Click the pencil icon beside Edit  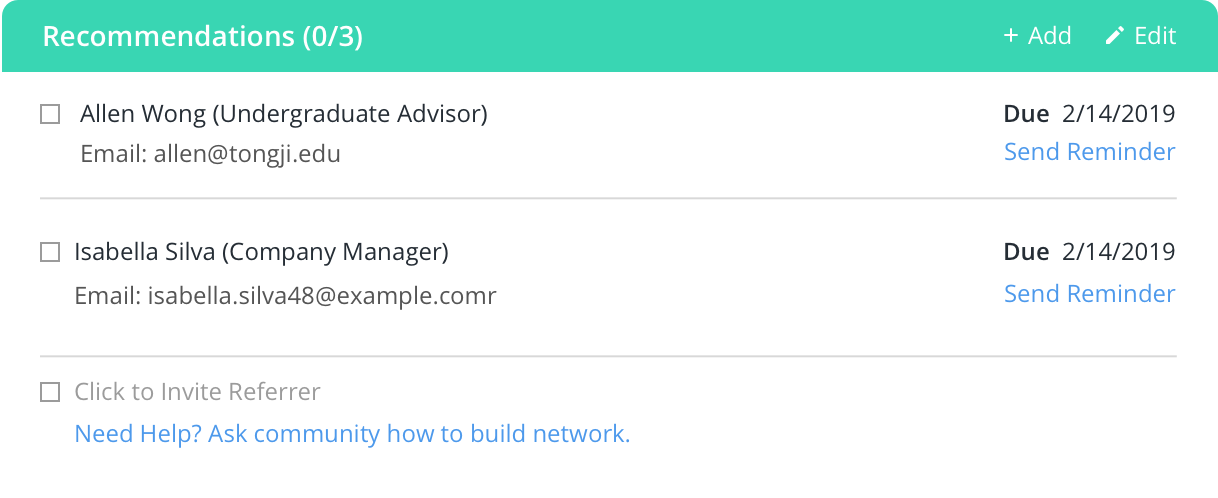[1114, 36]
